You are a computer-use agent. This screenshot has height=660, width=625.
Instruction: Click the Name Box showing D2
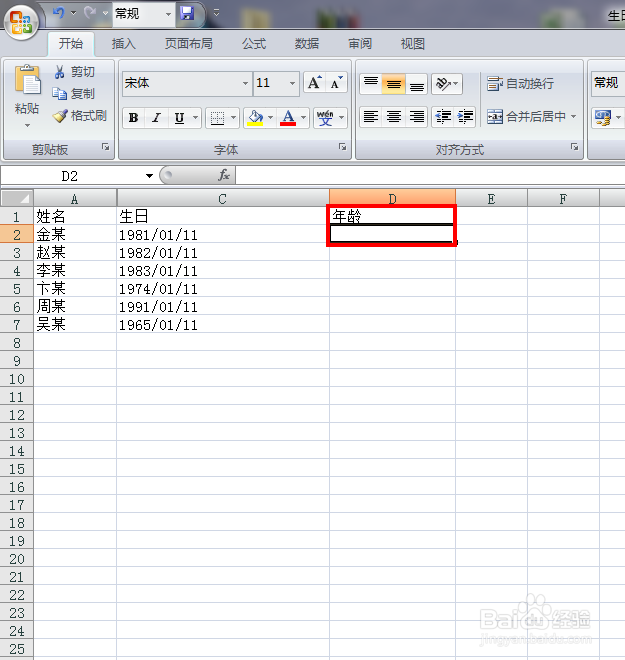(70, 176)
